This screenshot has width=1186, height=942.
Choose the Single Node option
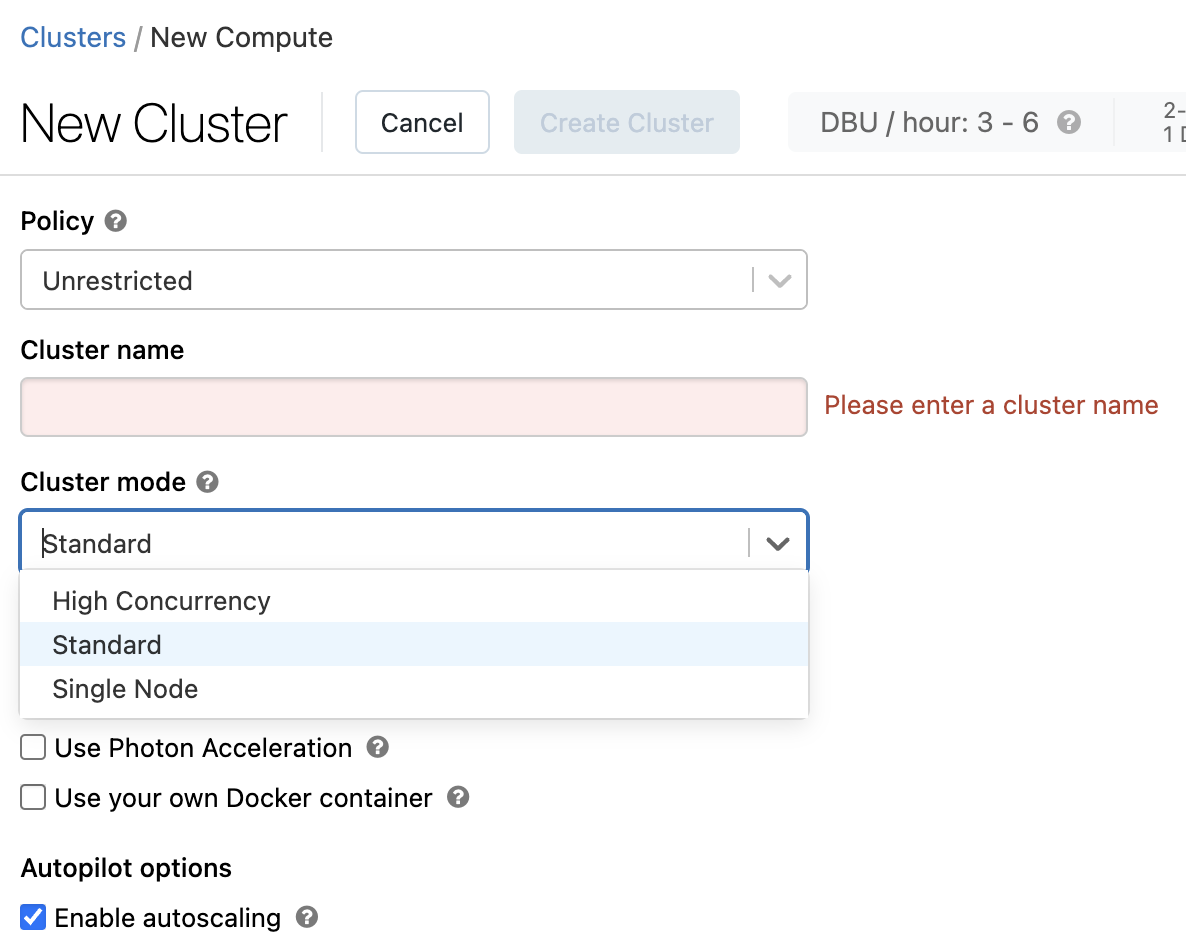tap(125, 689)
